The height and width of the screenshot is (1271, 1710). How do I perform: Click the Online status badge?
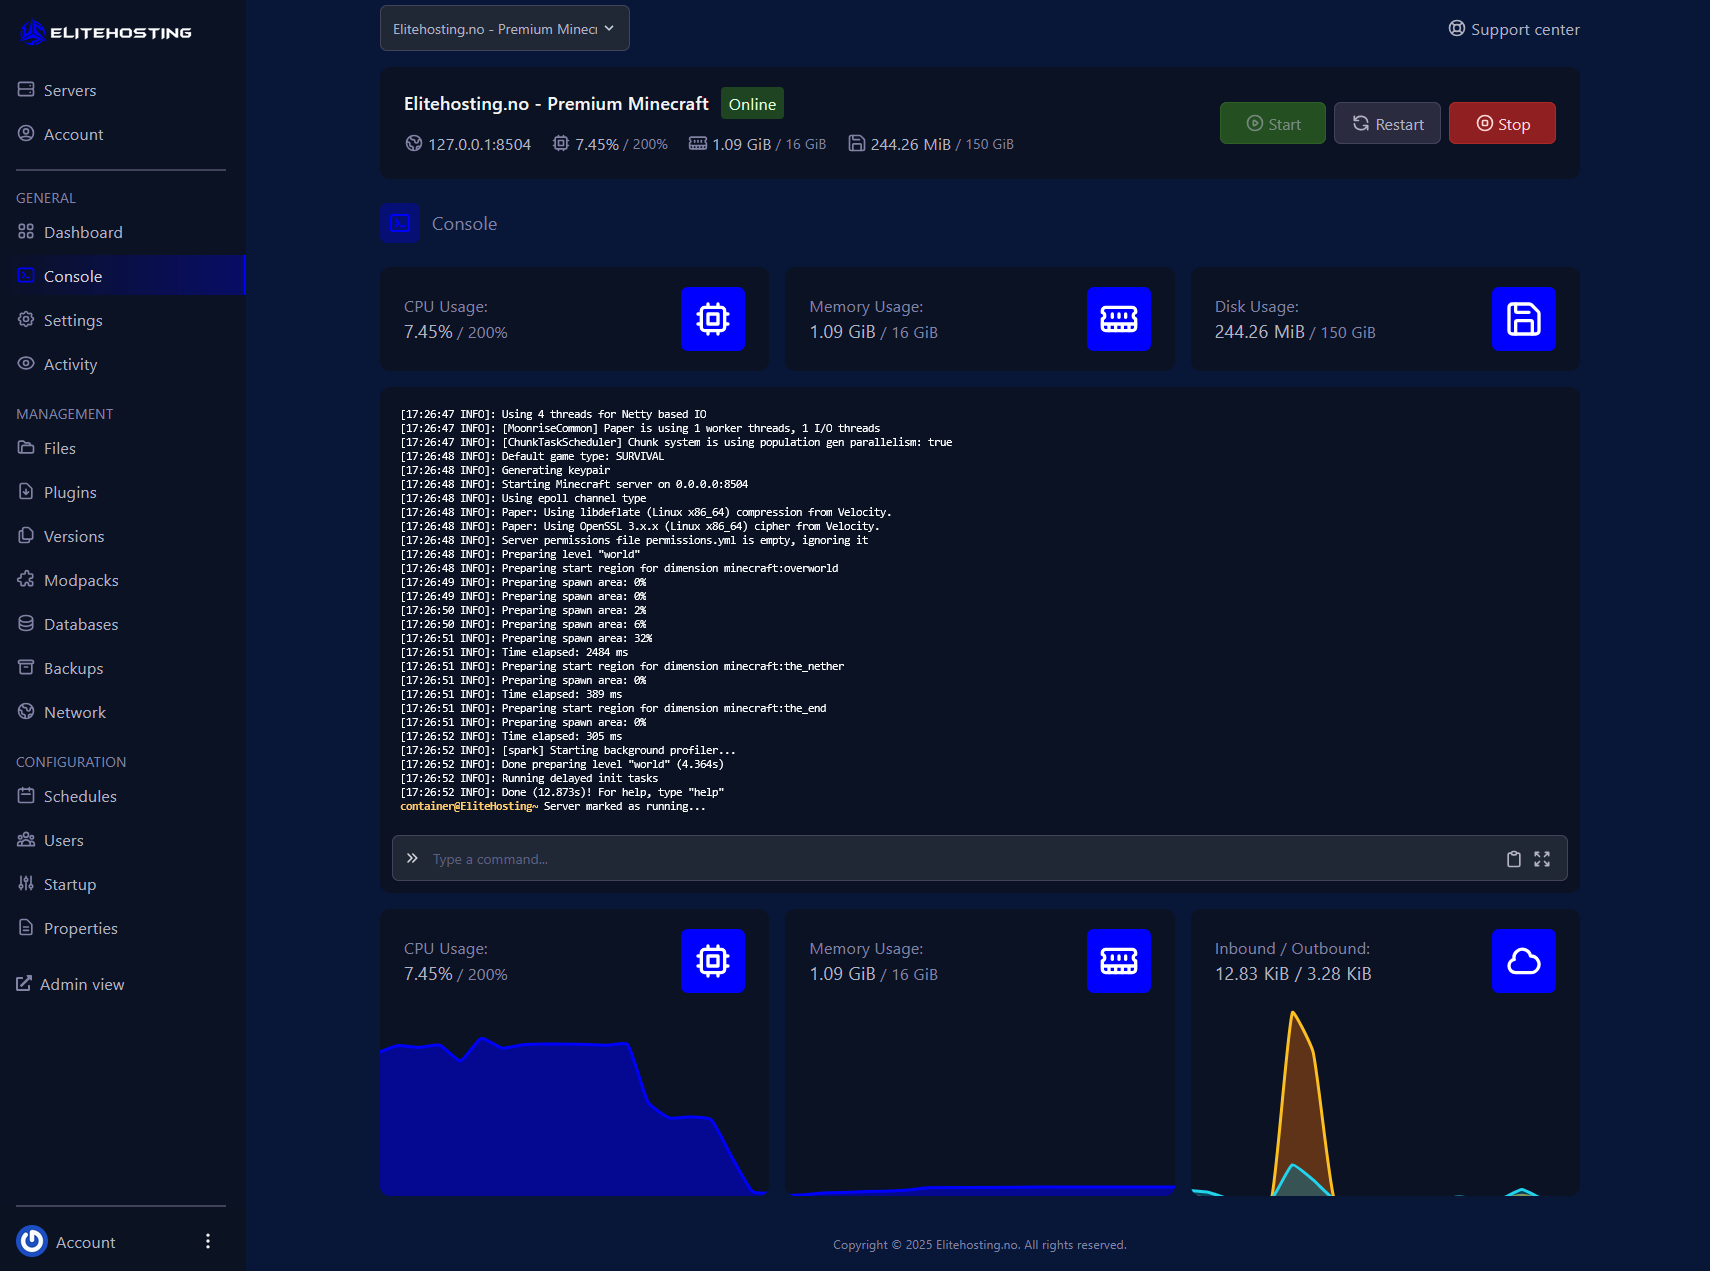(752, 104)
